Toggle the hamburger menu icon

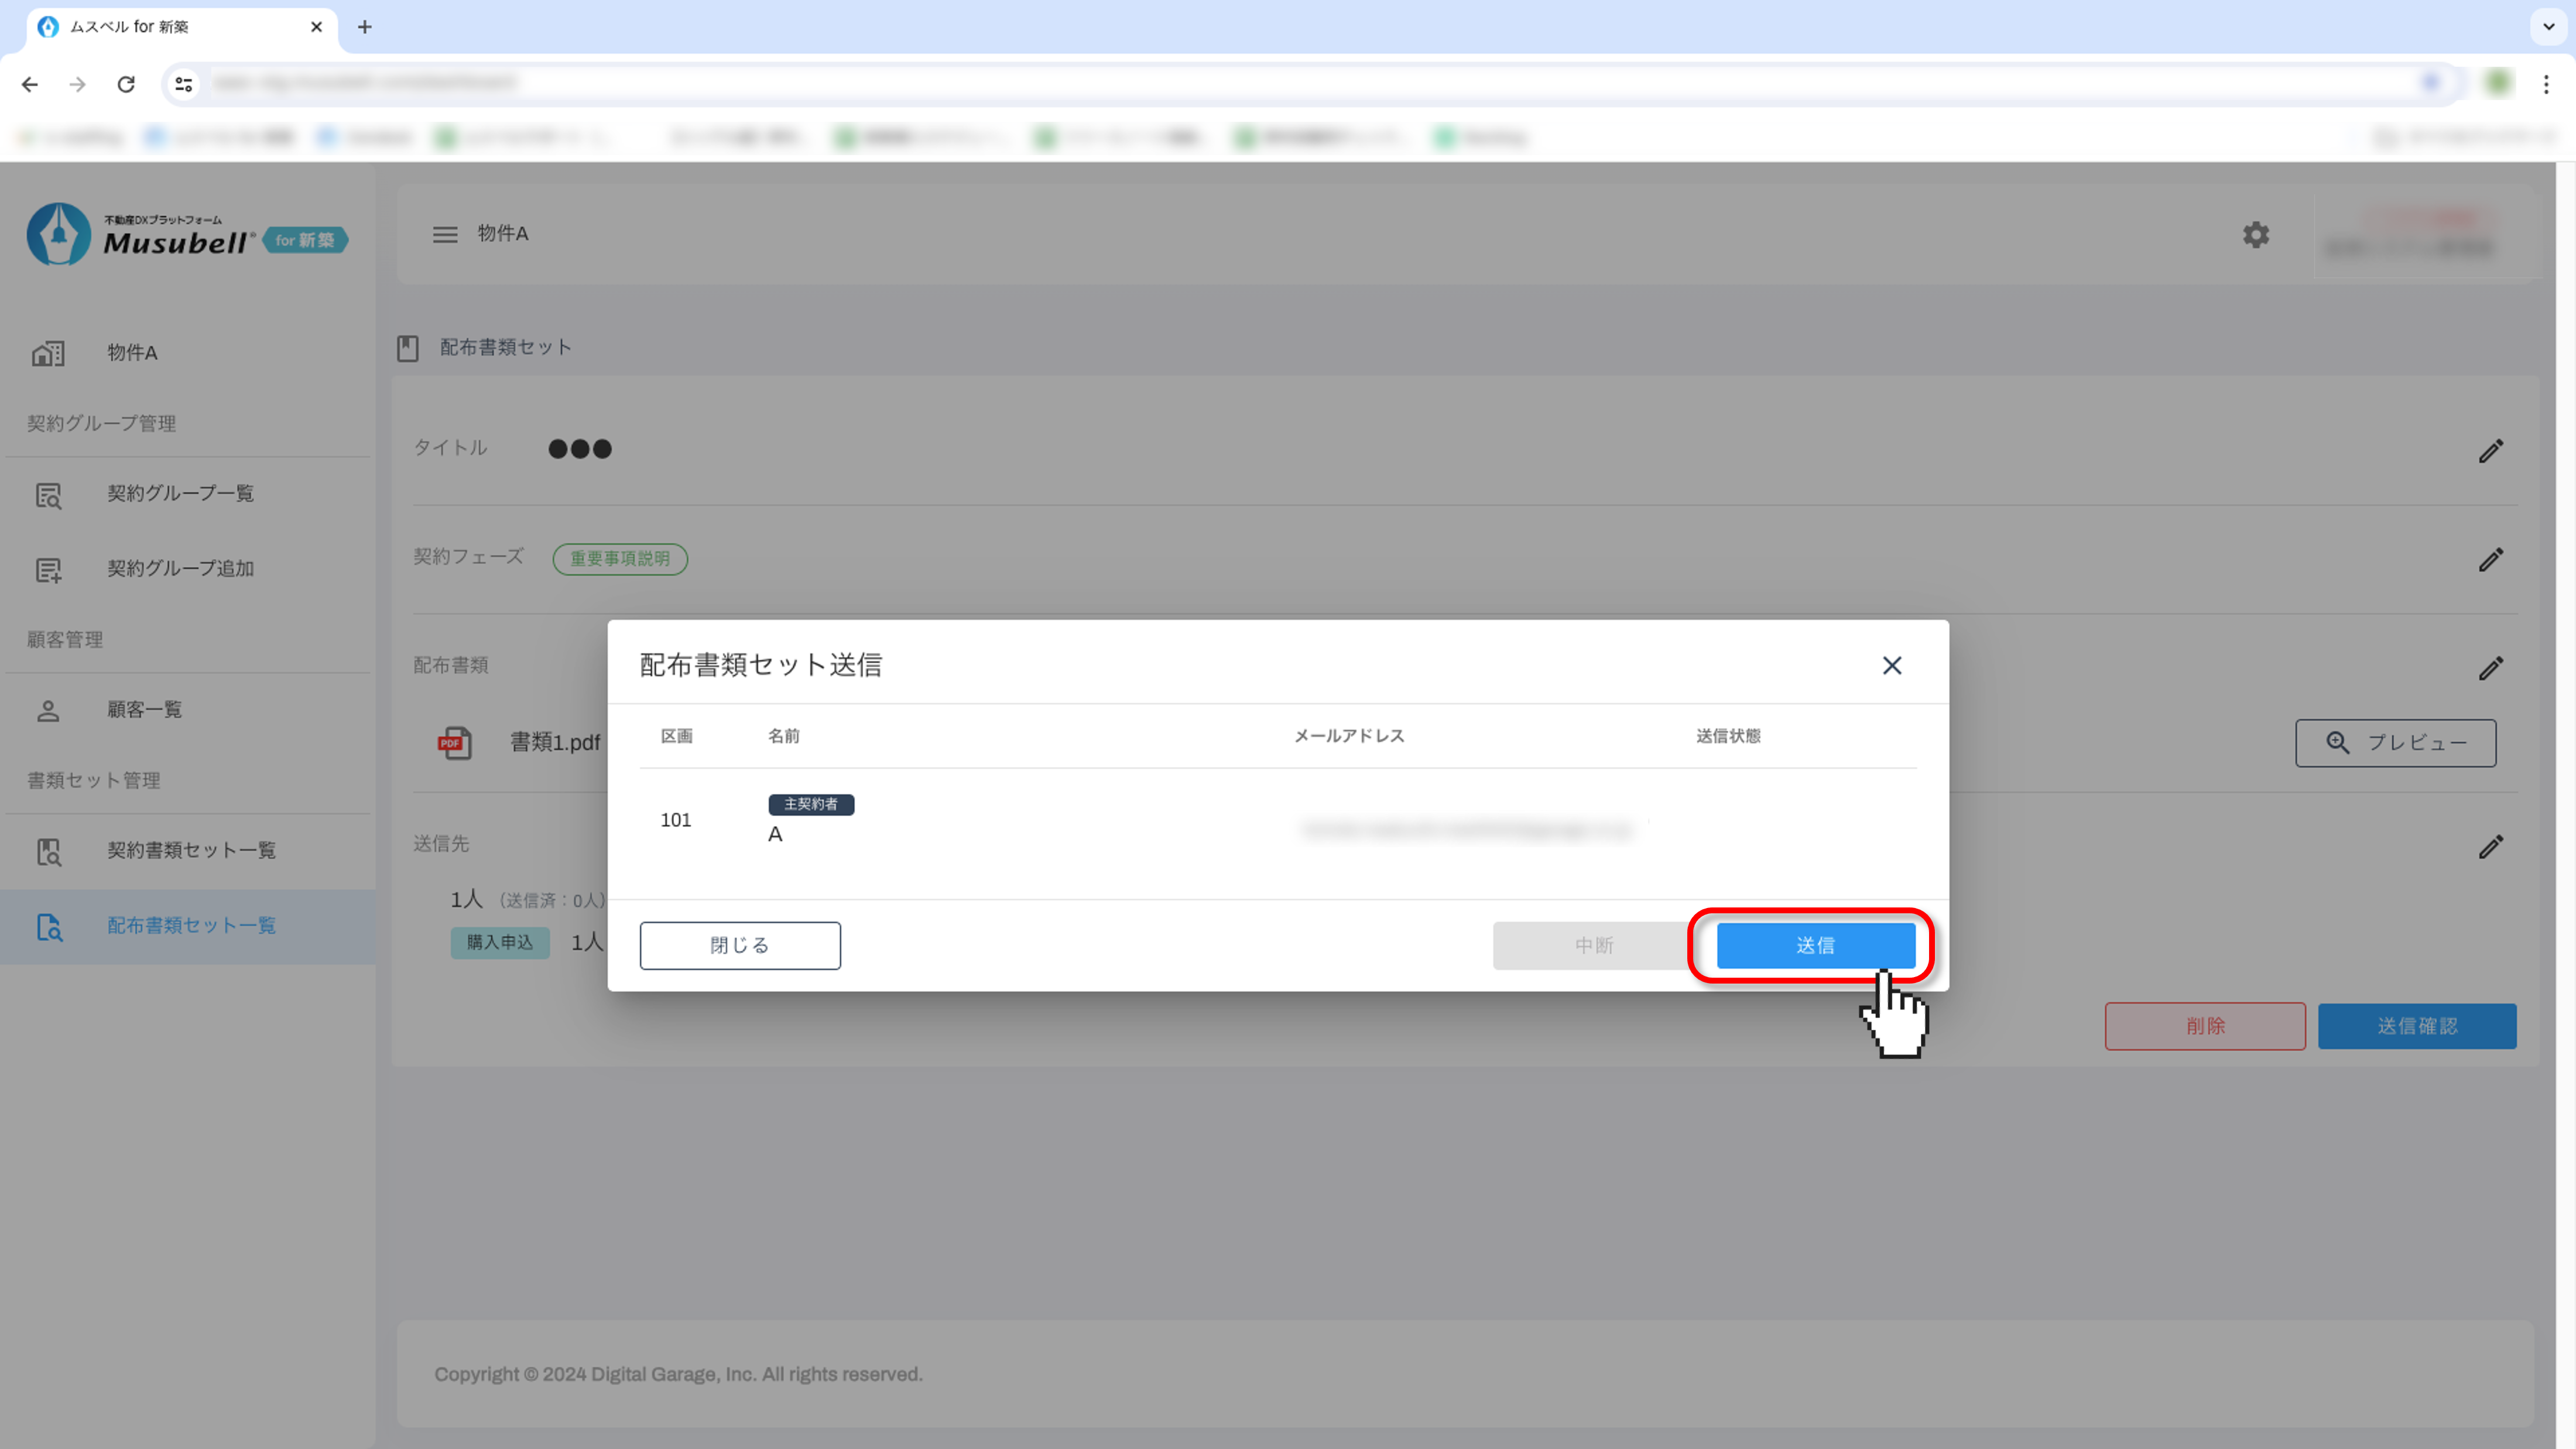(445, 234)
